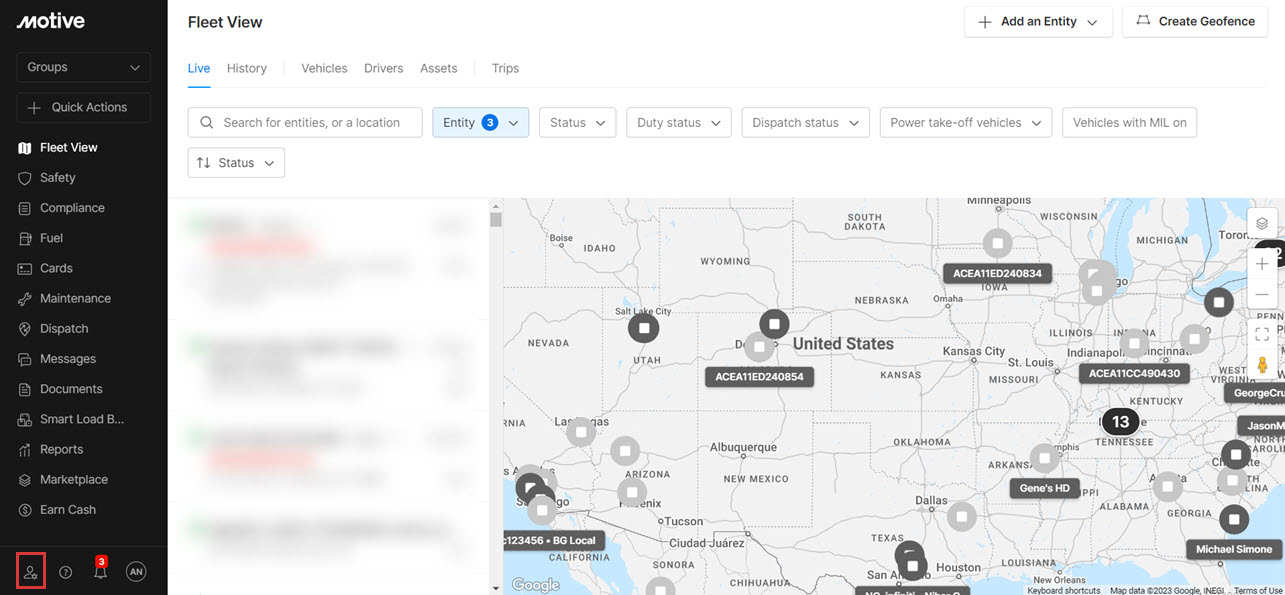The width and height of the screenshot is (1285, 595).
Task: Toggle fullscreen map view
Action: pyautogui.click(x=1262, y=334)
